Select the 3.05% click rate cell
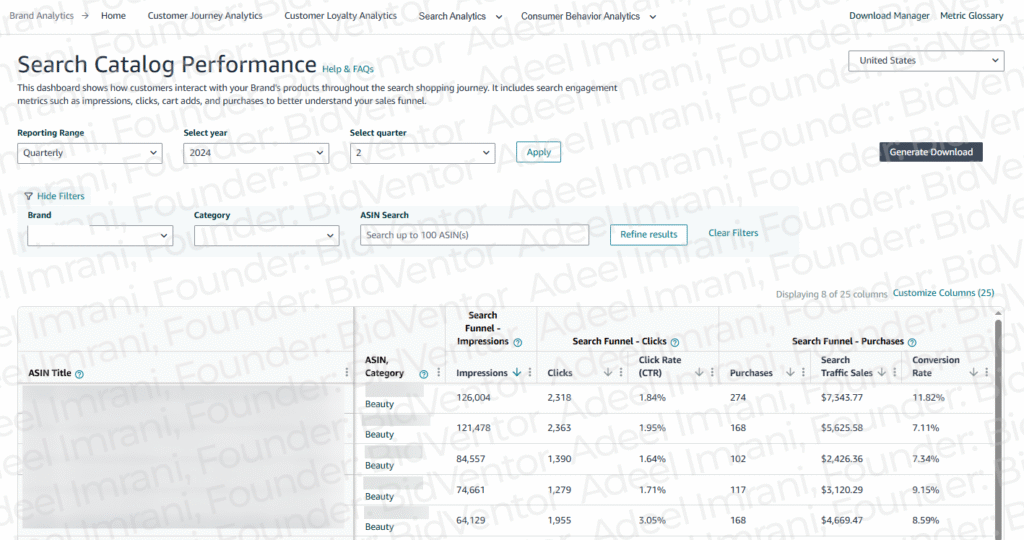The width and height of the screenshot is (1024, 540). coord(652,520)
